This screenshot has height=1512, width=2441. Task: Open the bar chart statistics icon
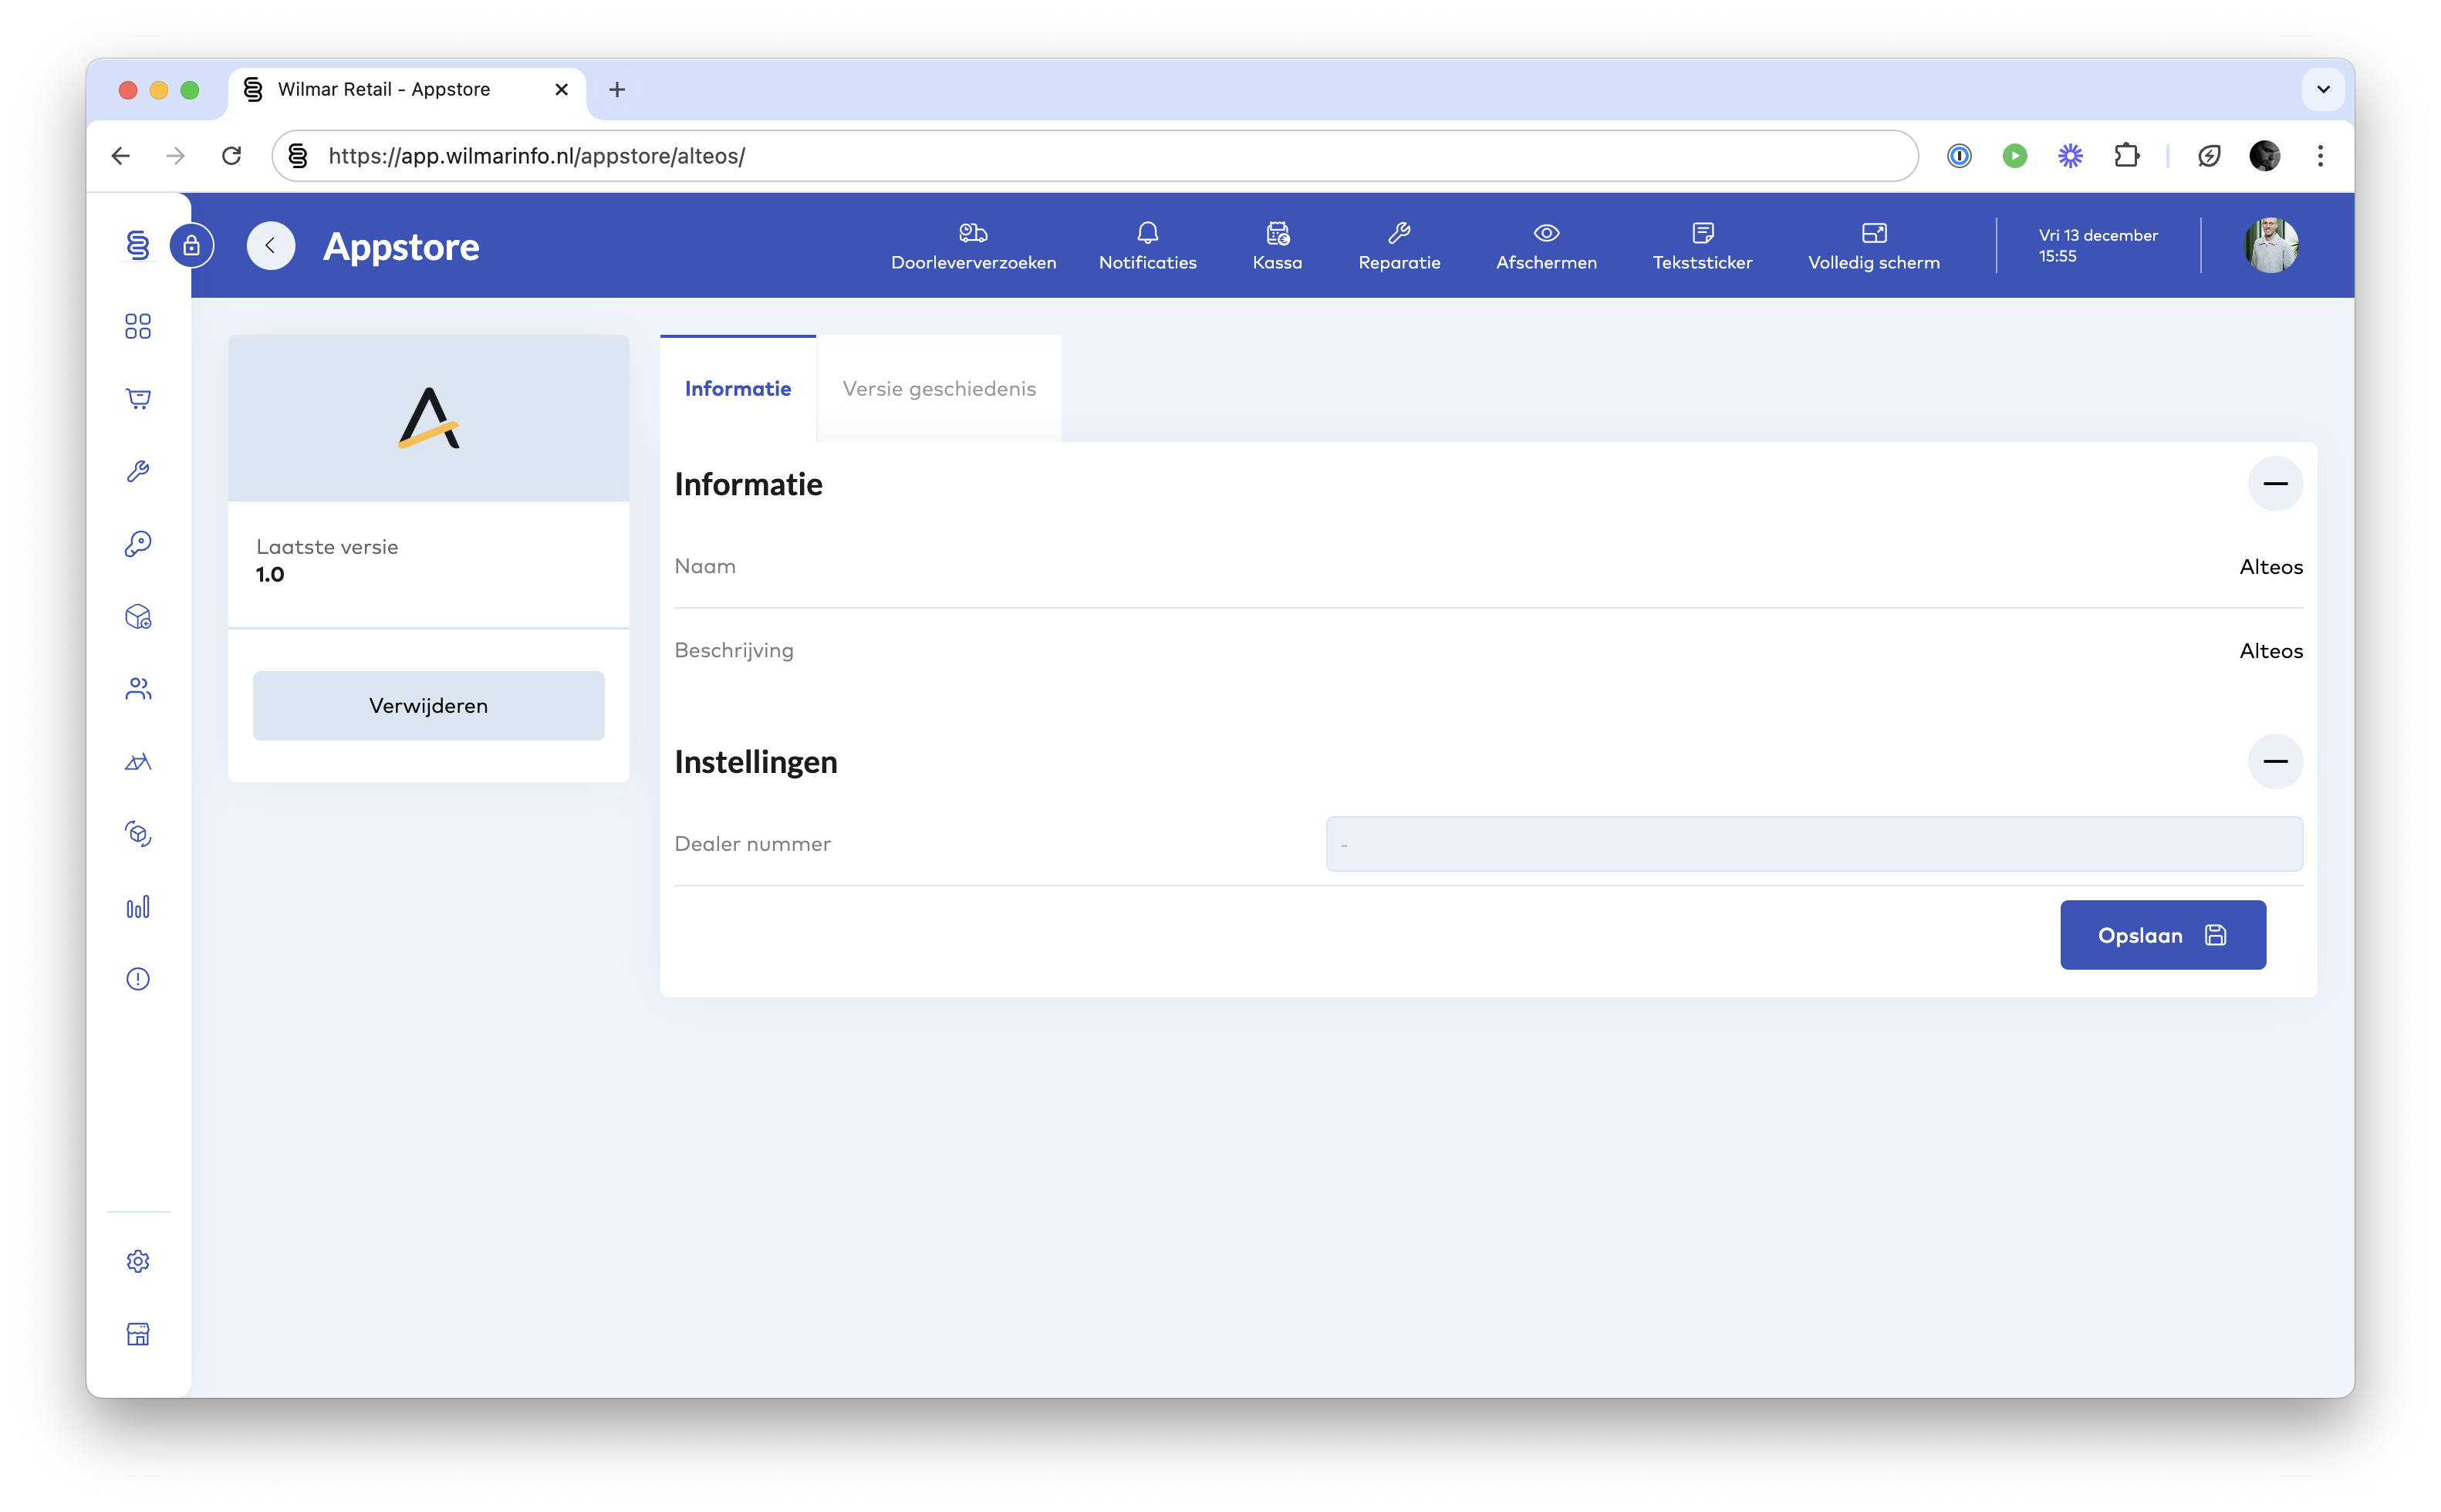[138, 907]
